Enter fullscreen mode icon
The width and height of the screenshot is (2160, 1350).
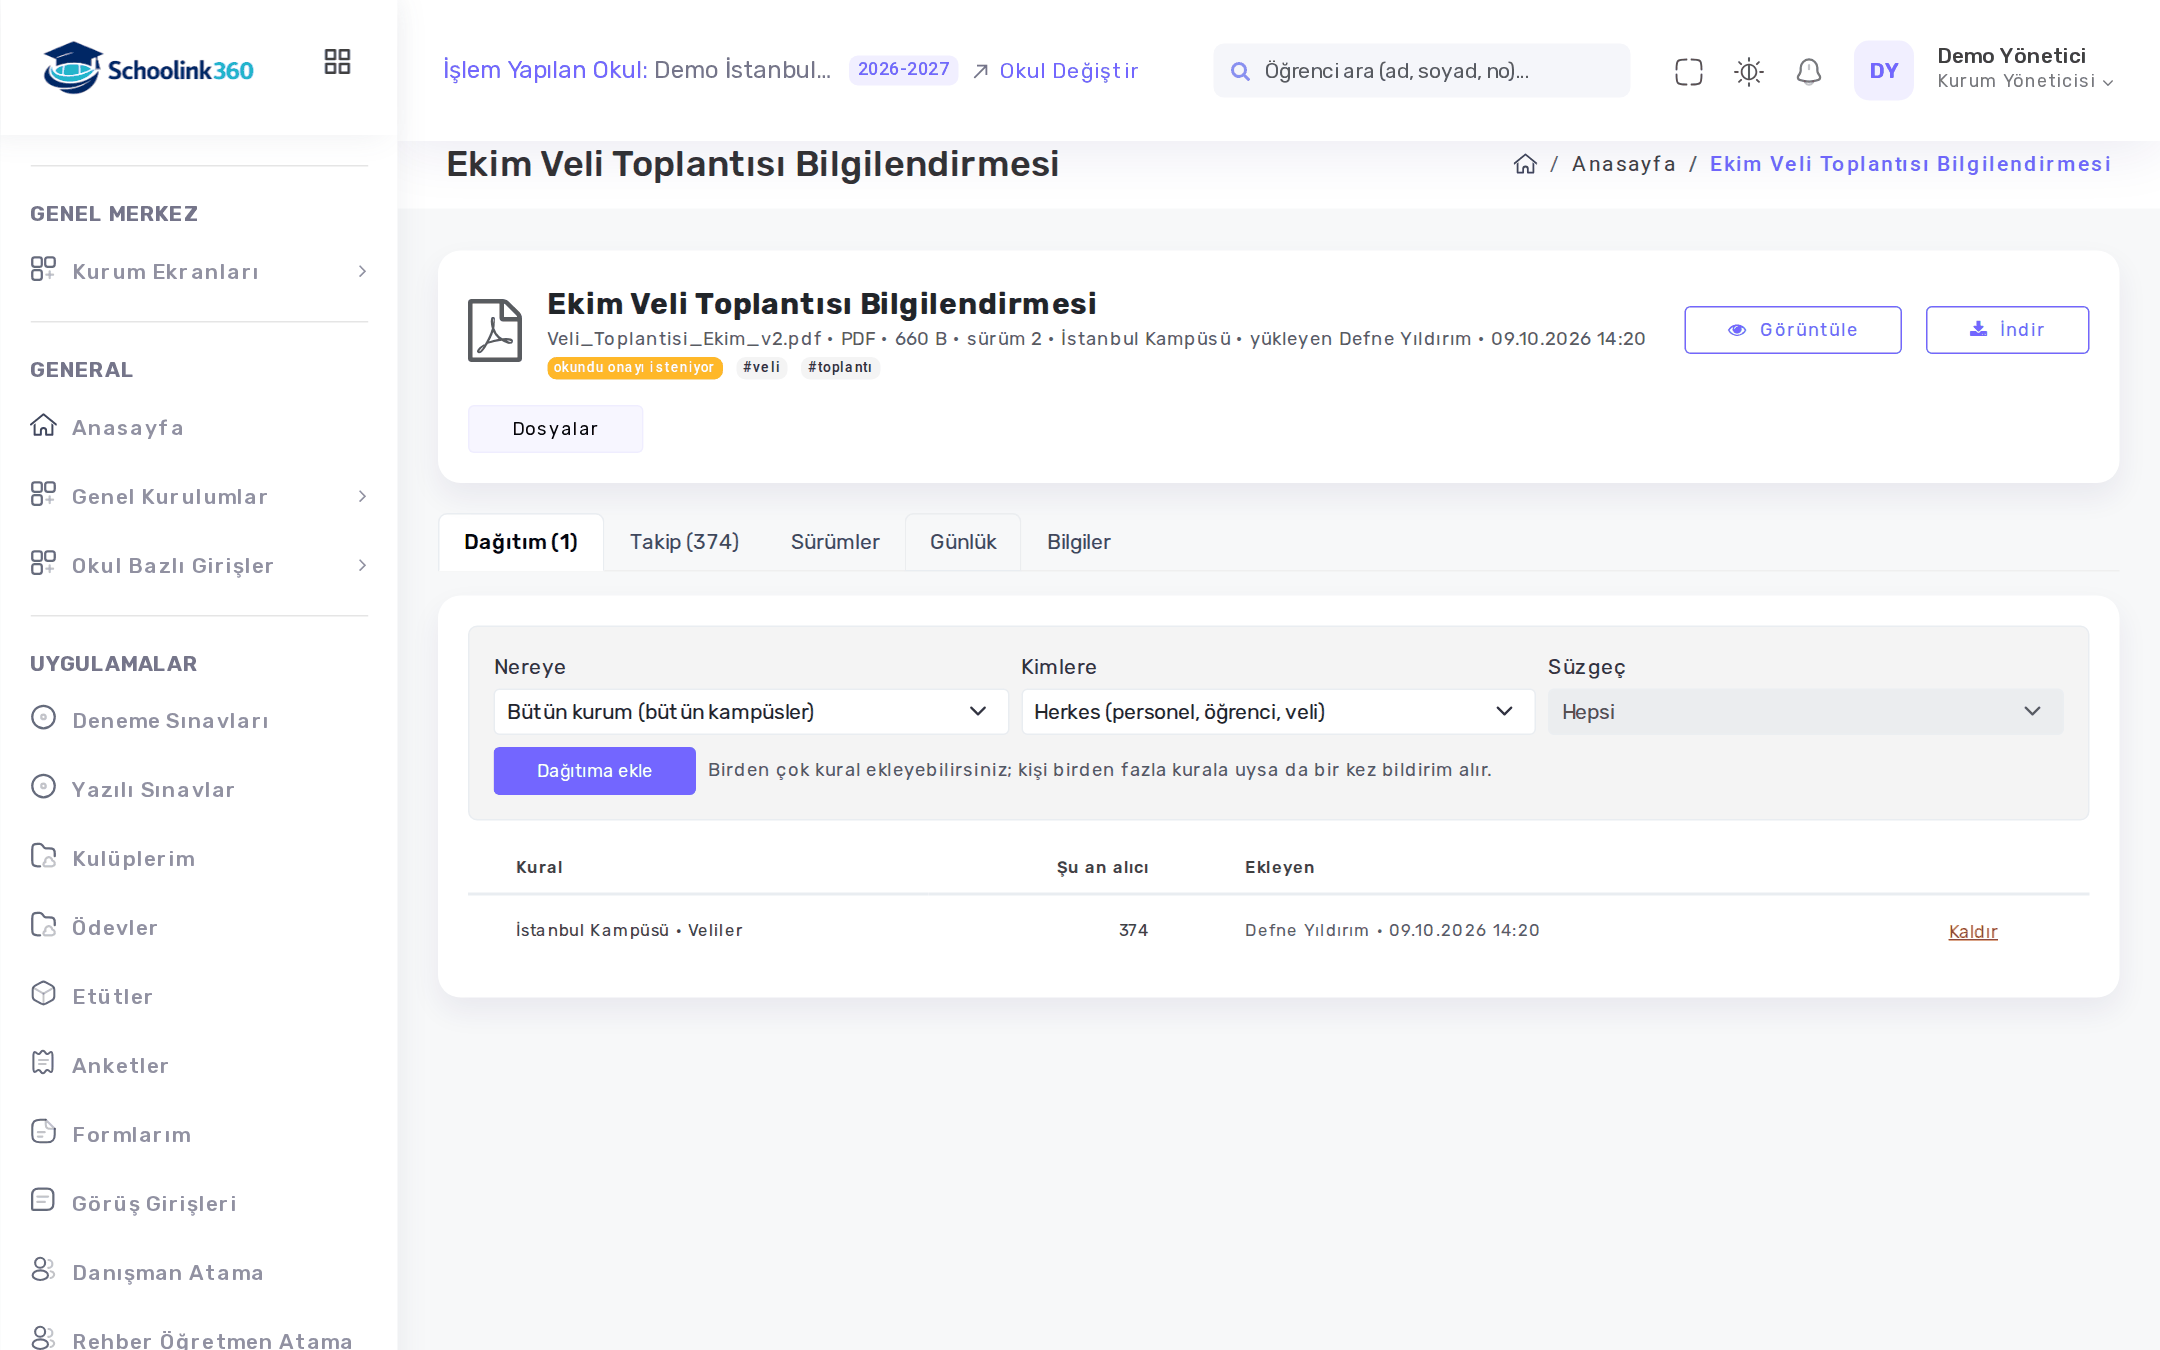click(1688, 72)
